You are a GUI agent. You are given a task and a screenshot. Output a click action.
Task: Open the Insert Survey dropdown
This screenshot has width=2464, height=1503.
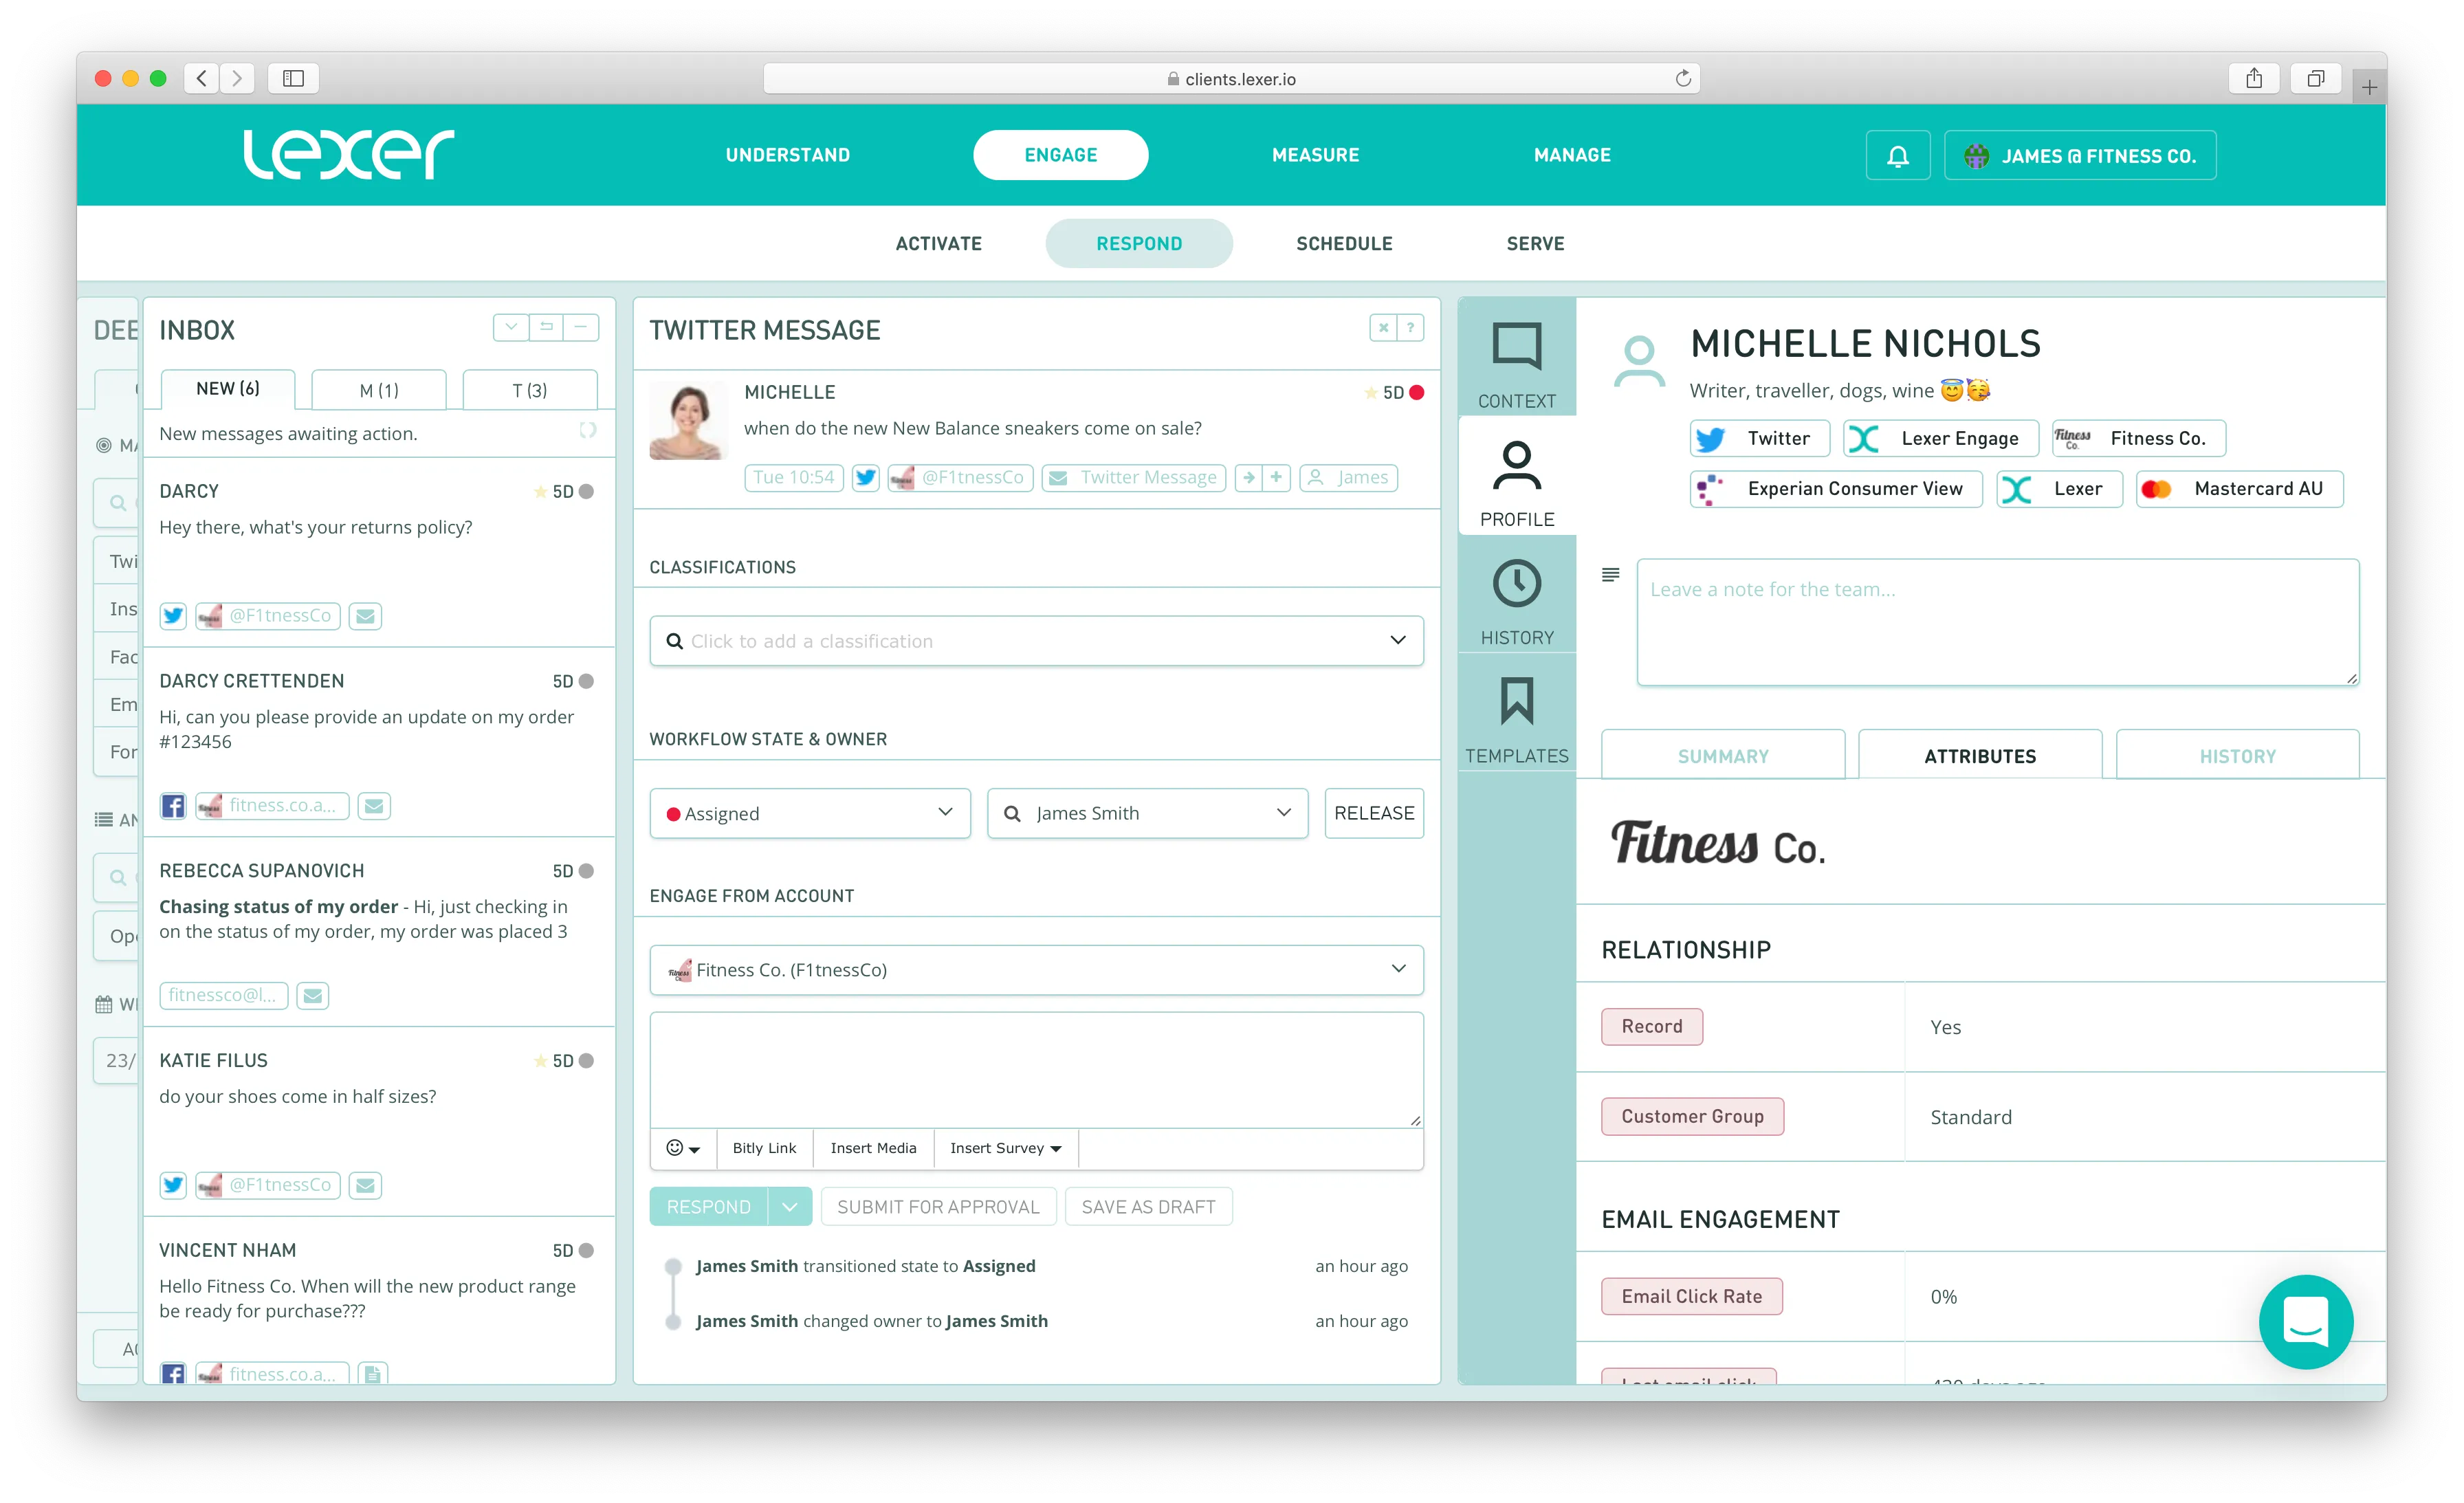pyautogui.click(x=1005, y=1148)
